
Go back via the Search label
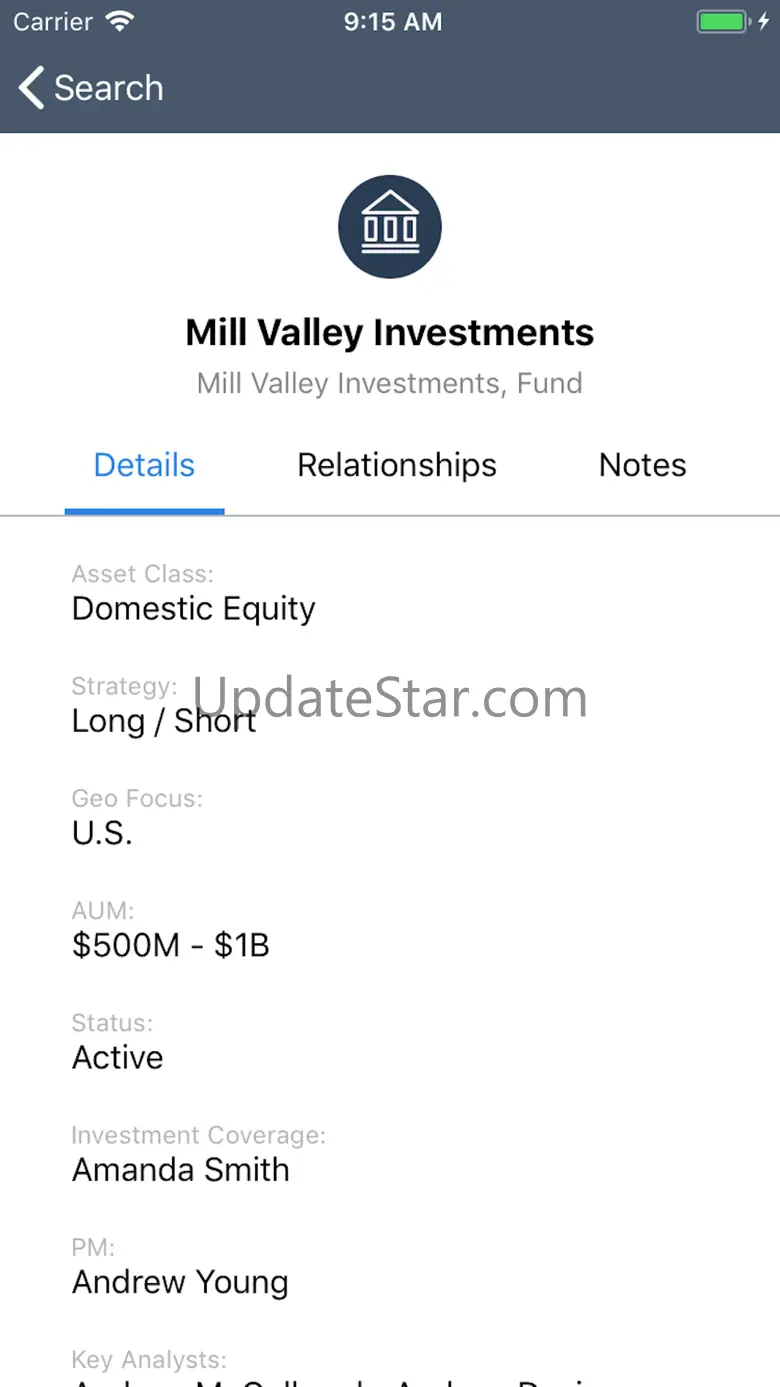[x=108, y=88]
